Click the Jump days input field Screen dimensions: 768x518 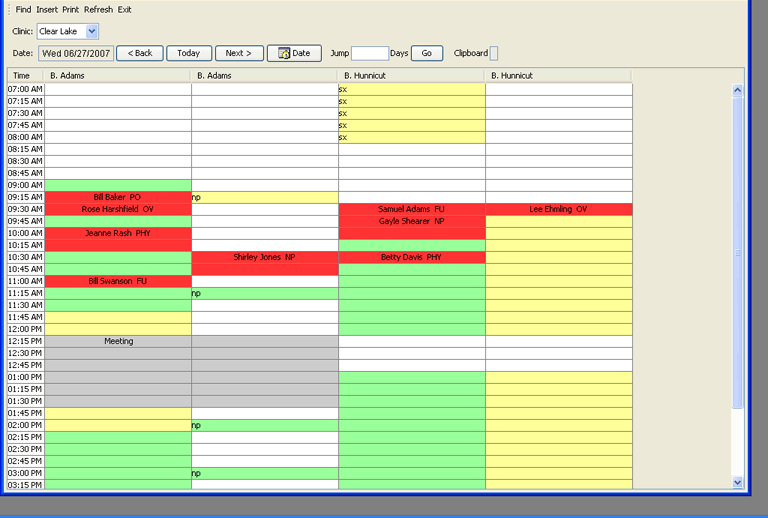pos(369,53)
